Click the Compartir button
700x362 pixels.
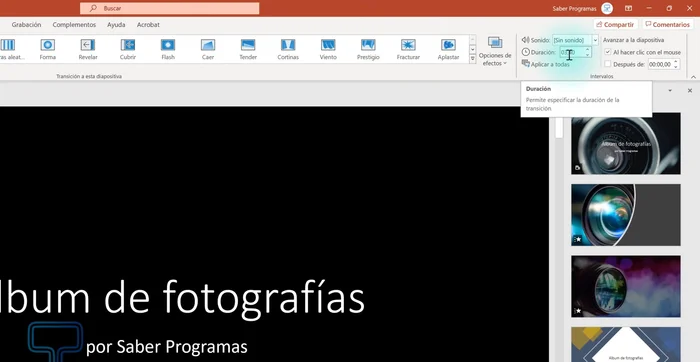pyautogui.click(x=615, y=25)
